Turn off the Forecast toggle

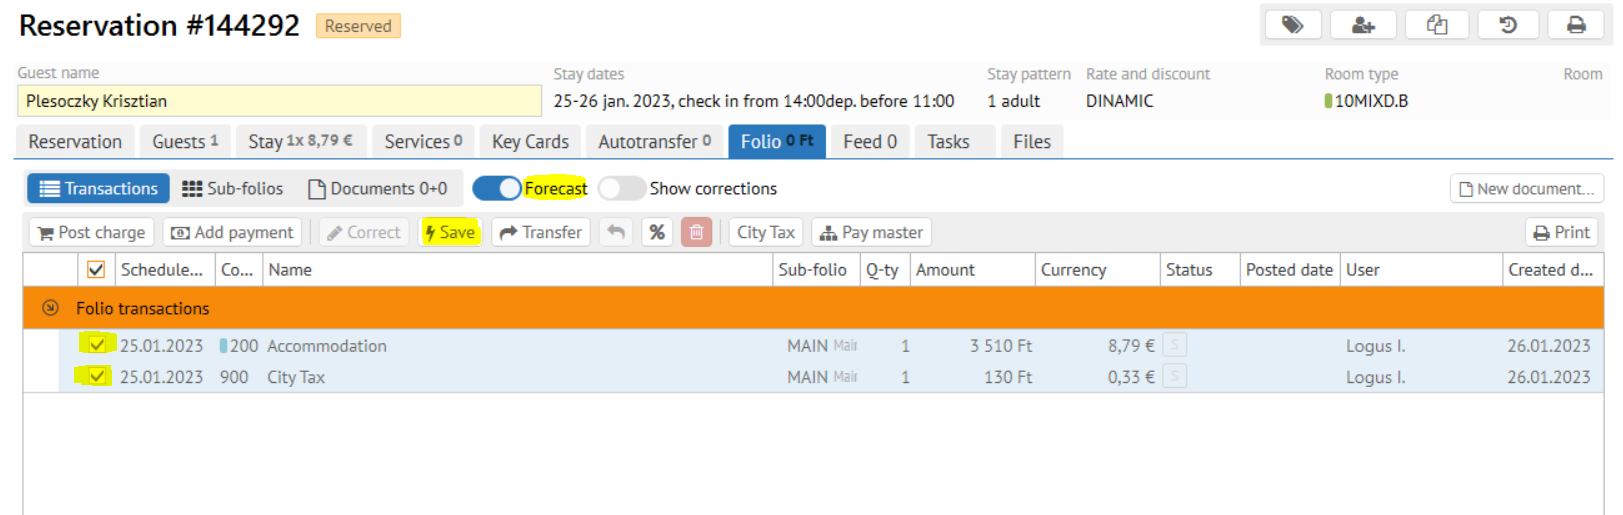click(x=497, y=188)
